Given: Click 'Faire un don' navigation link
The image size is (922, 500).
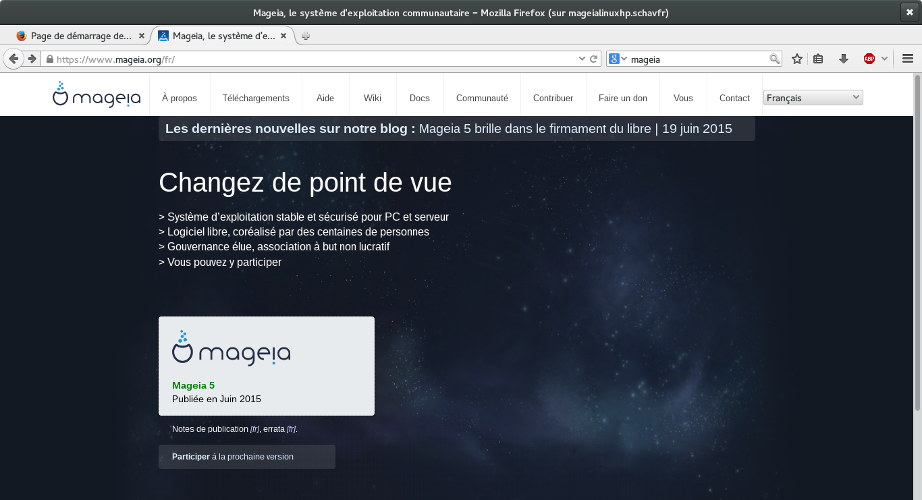Looking at the screenshot, I should coord(623,98).
